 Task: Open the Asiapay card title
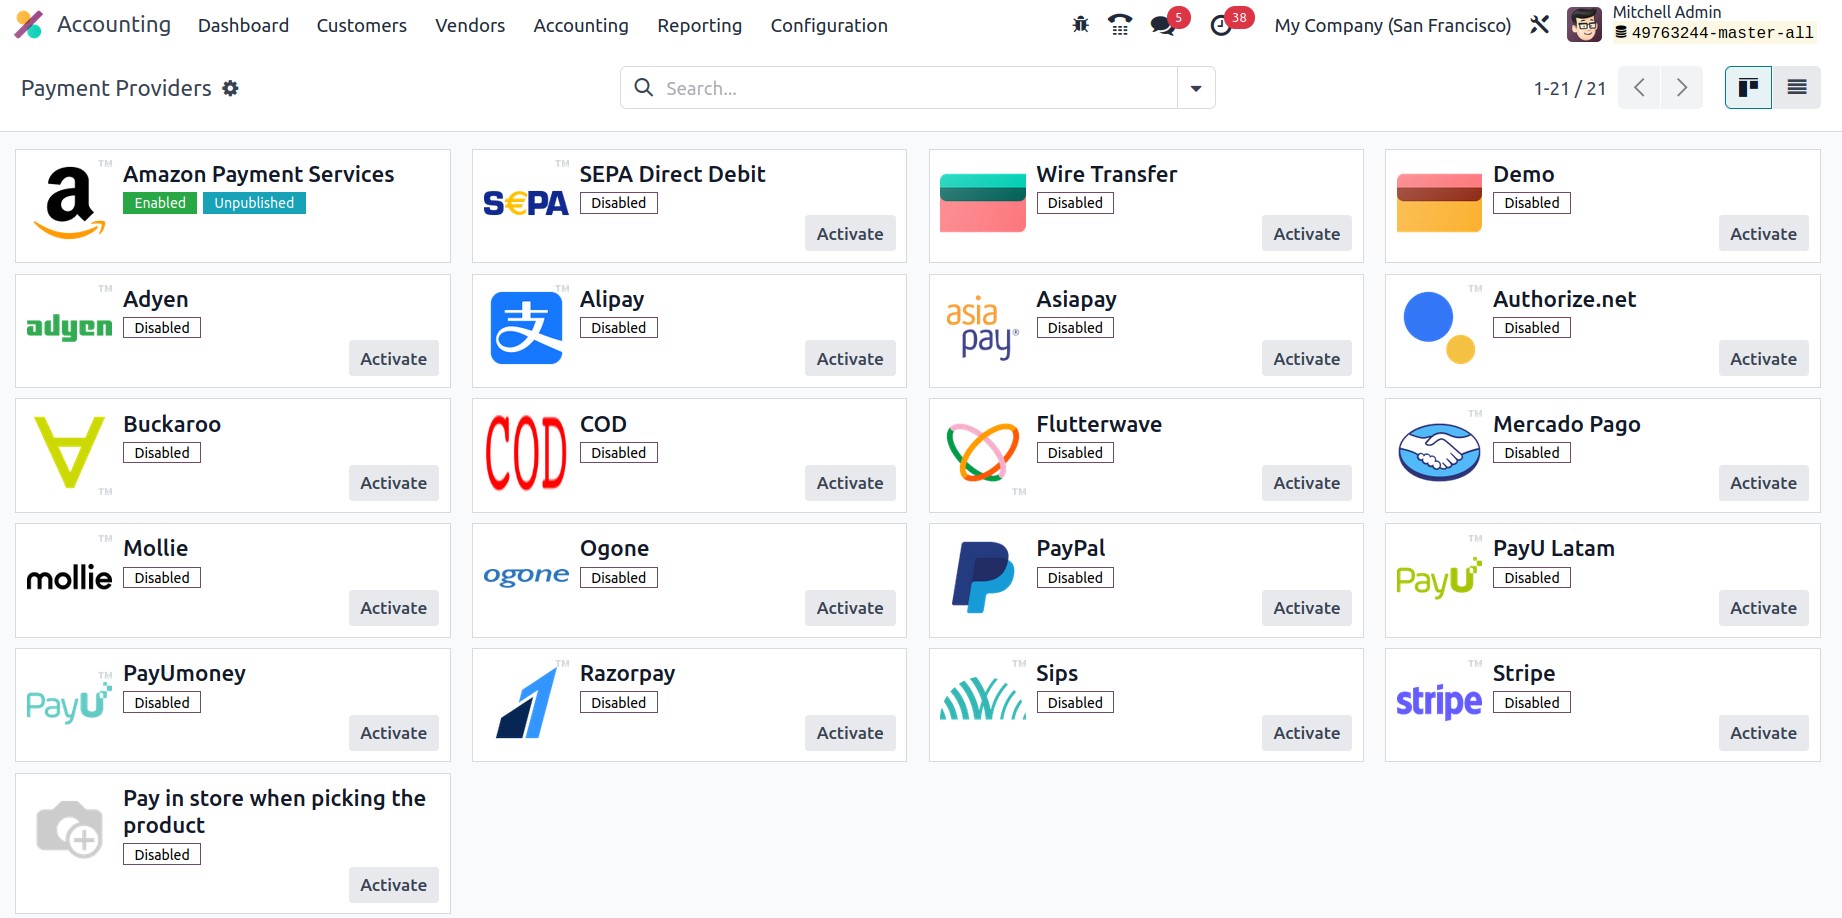(x=1076, y=299)
